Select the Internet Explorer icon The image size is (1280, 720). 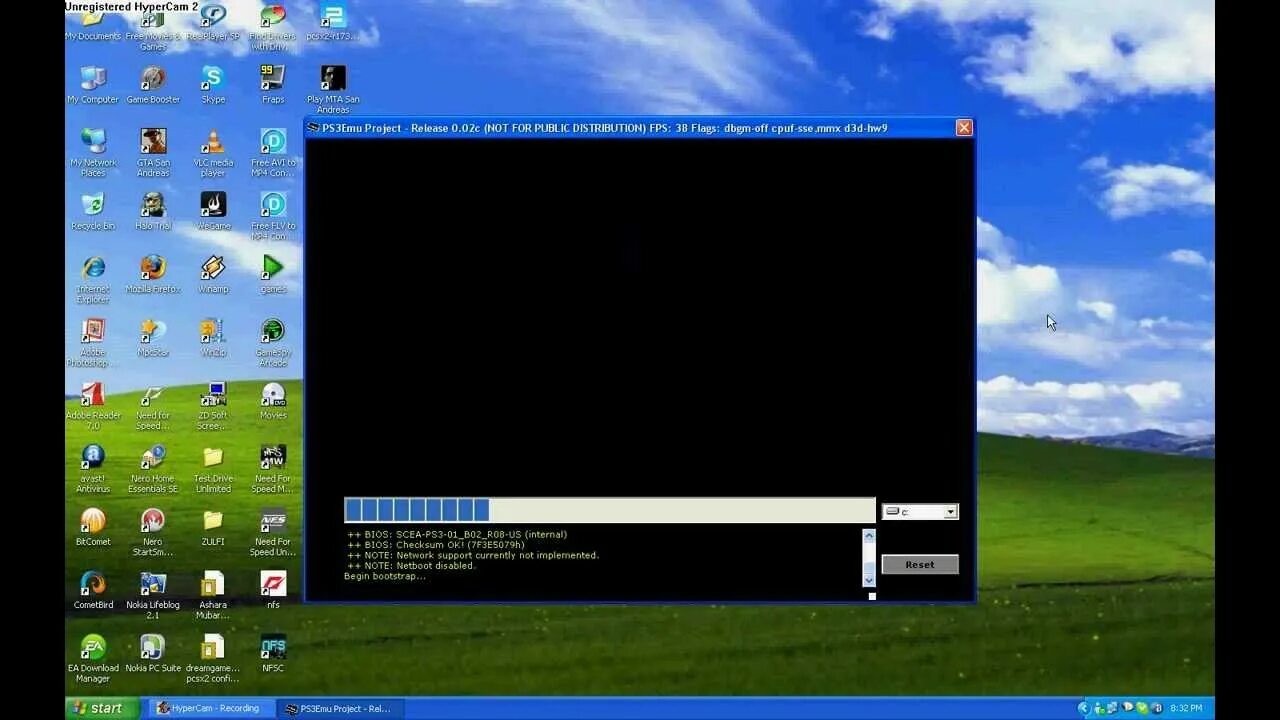click(x=93, y=279)
